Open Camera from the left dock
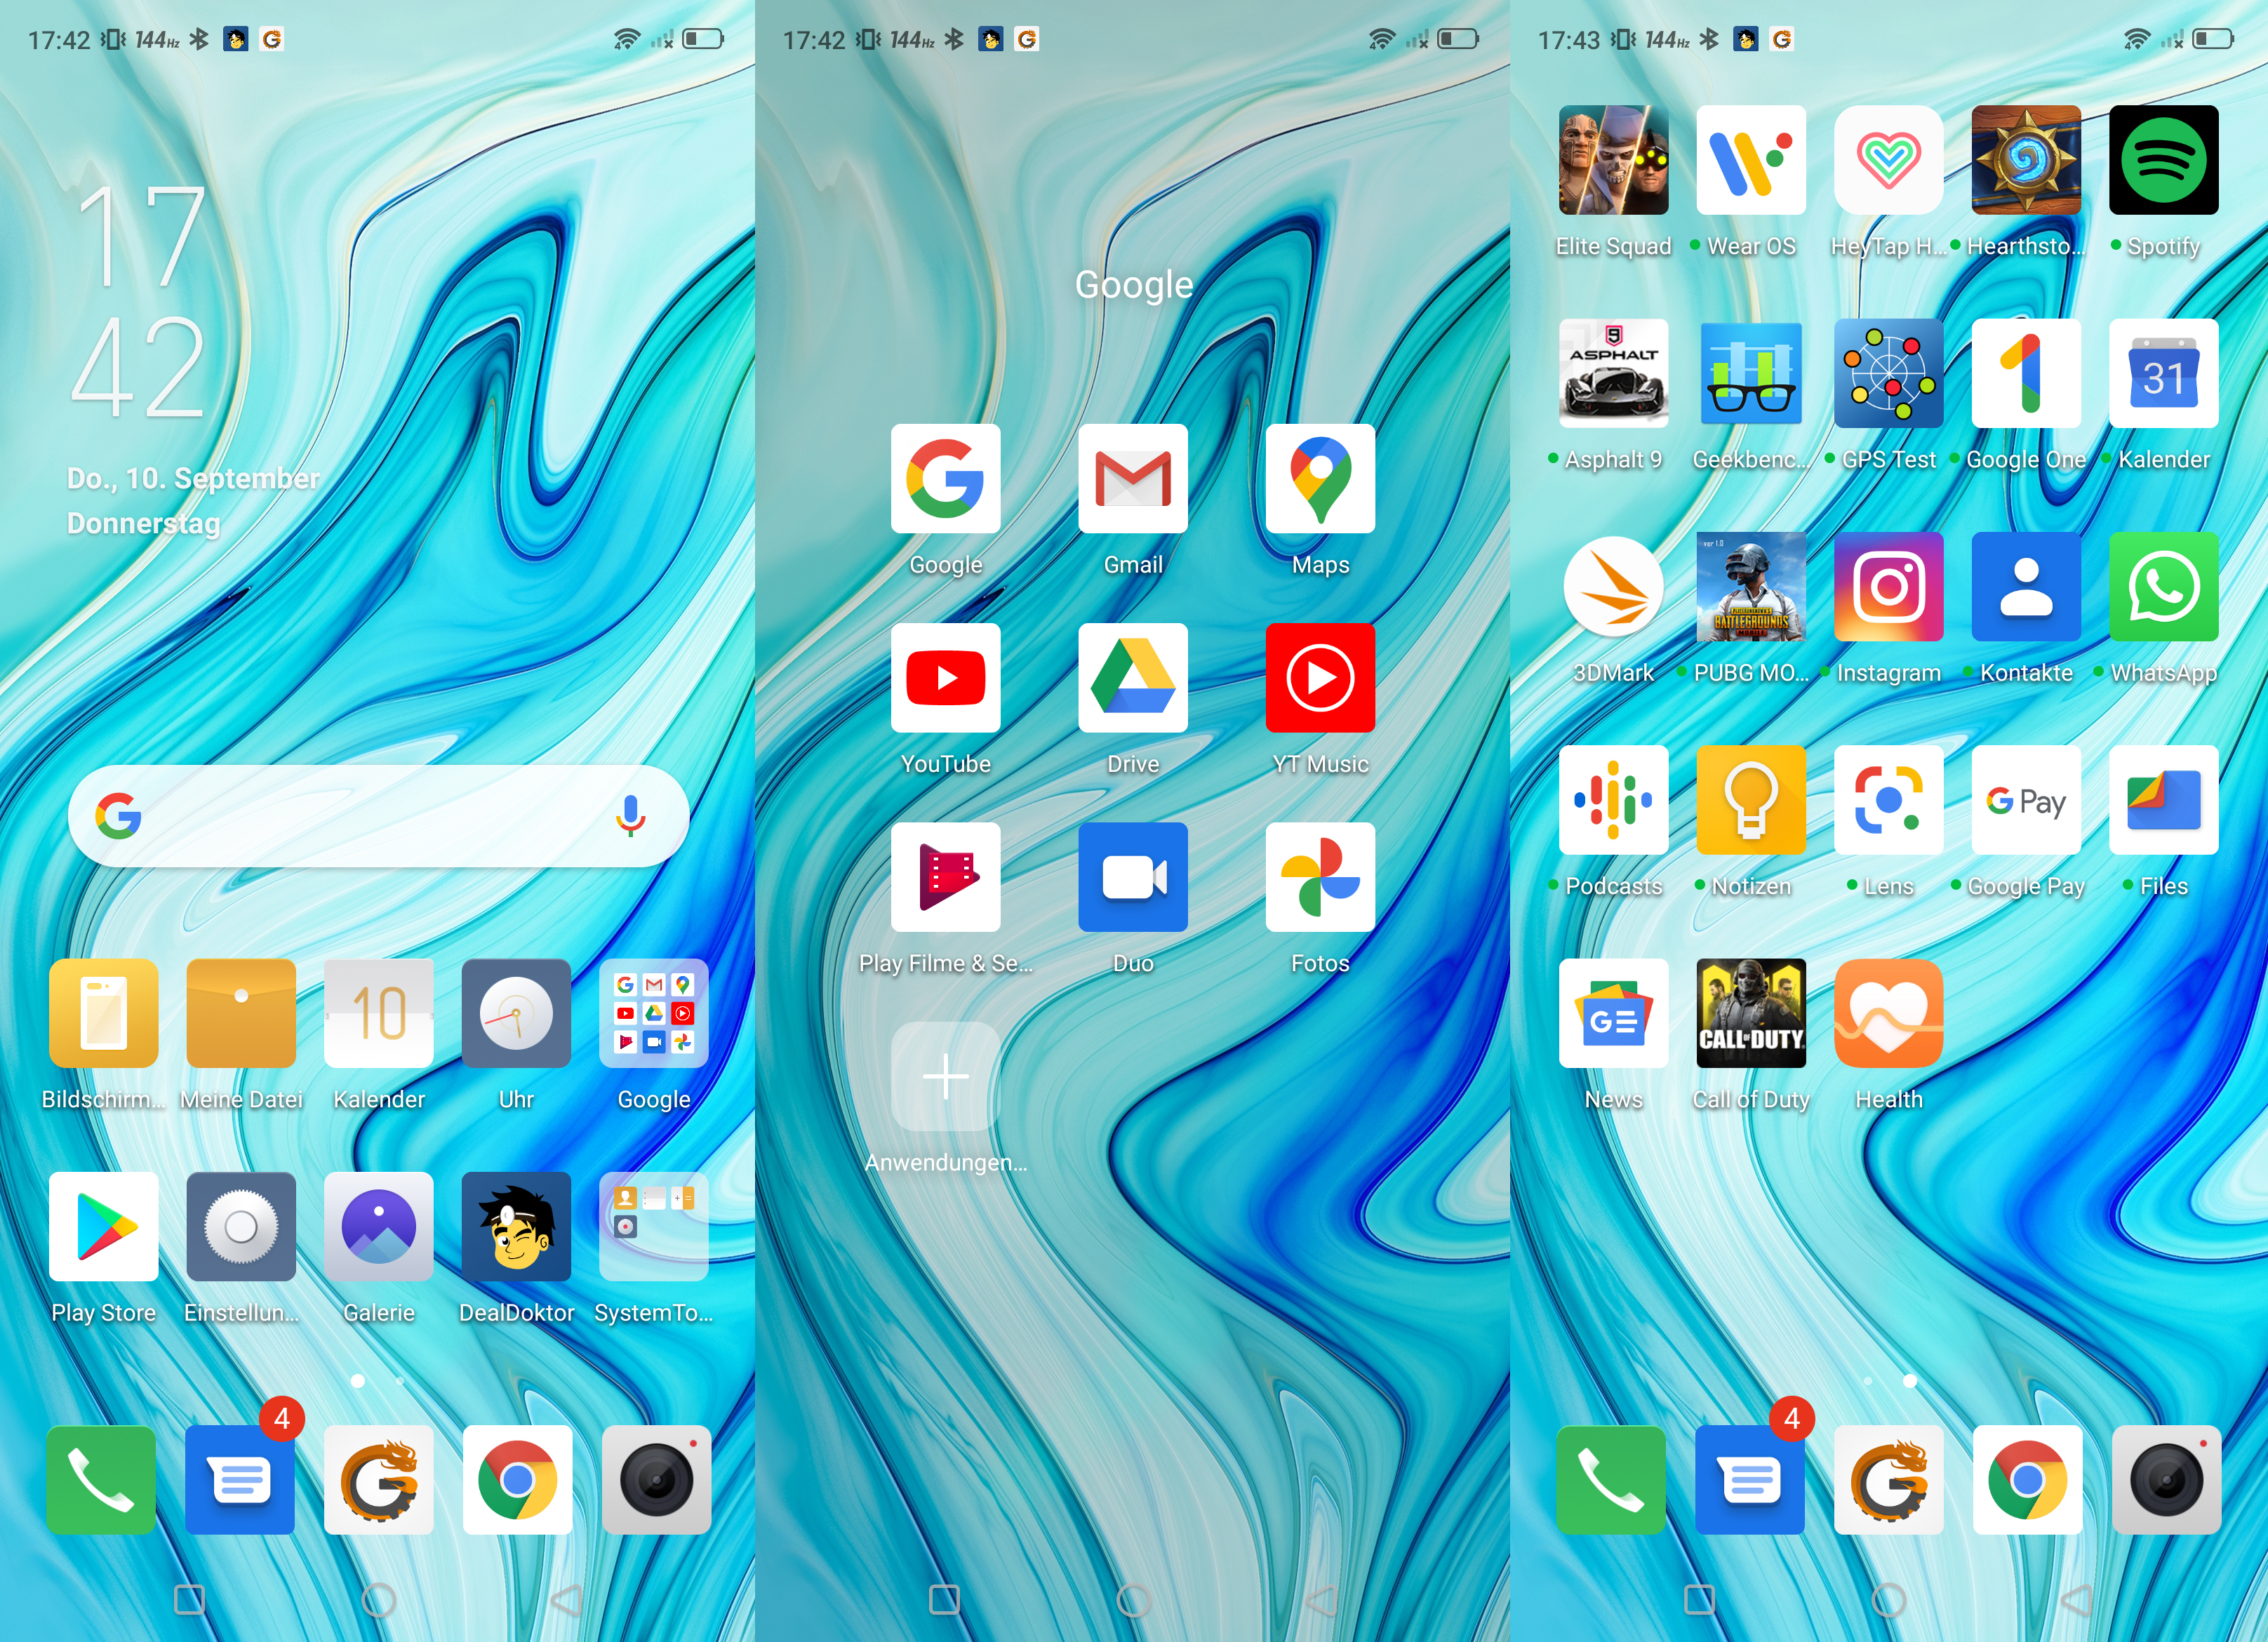This screenshot has height=1642, width=2268. pos(656,1480)
